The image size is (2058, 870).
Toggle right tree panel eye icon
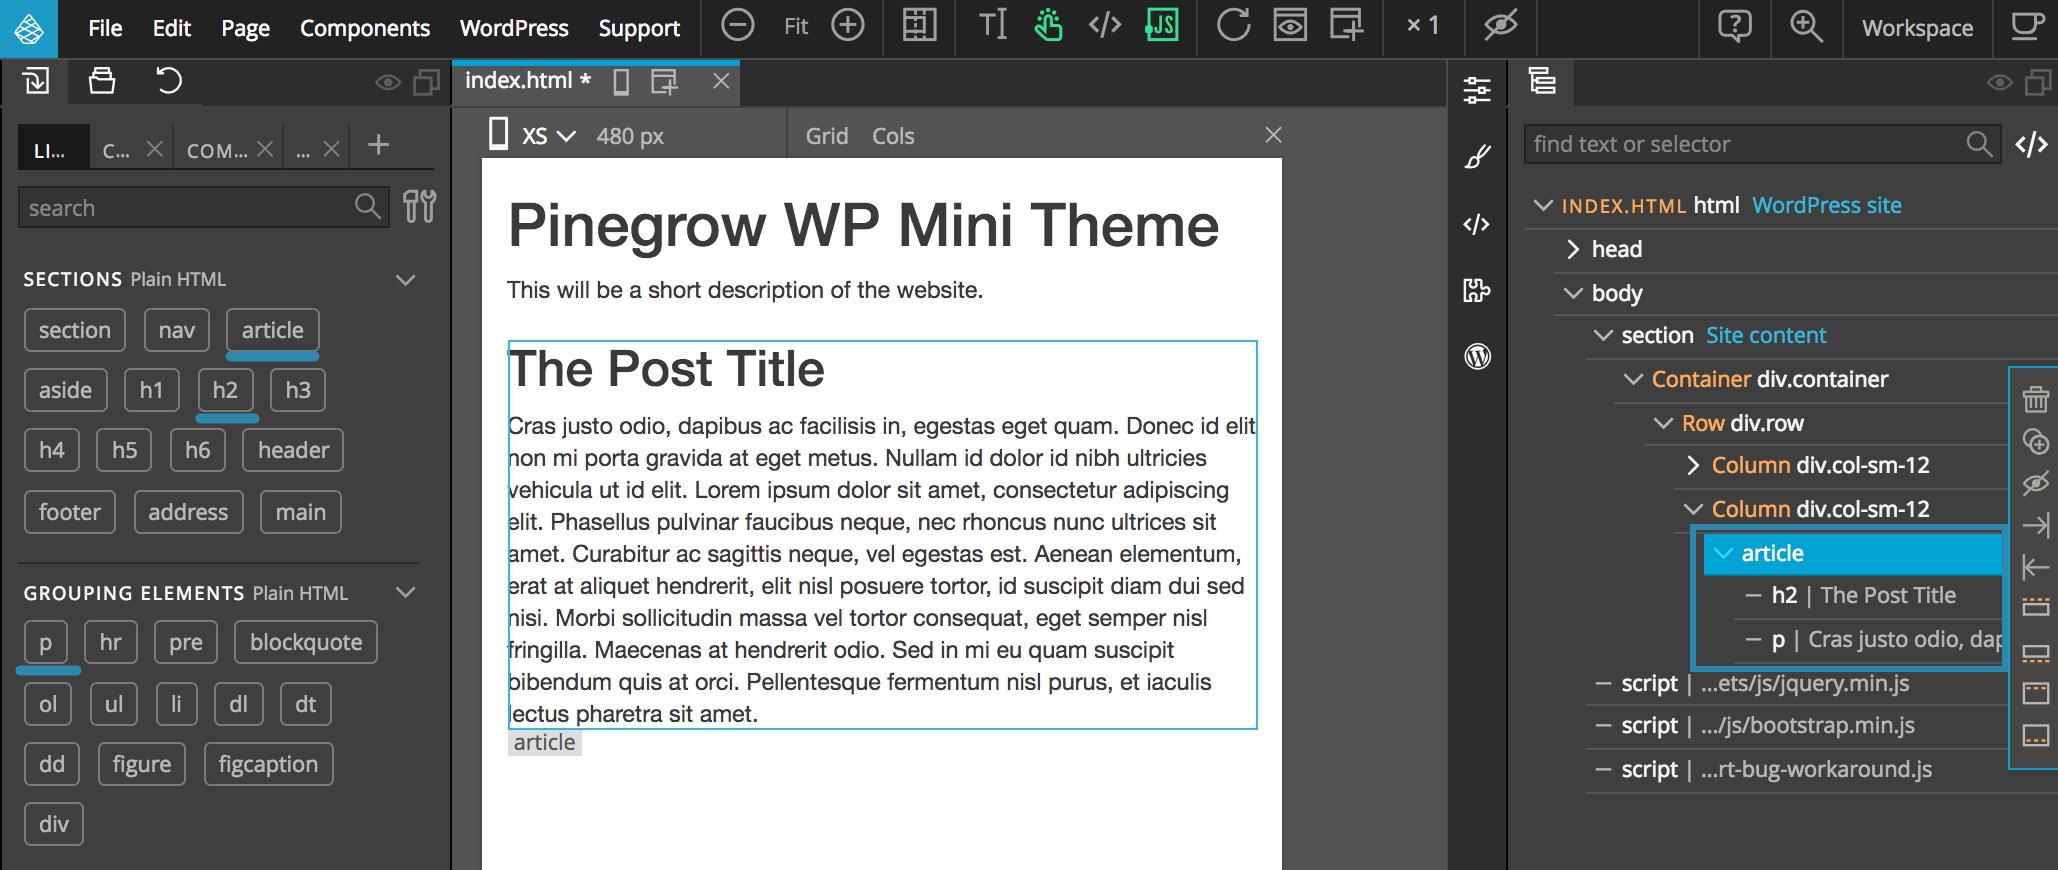2000,82
